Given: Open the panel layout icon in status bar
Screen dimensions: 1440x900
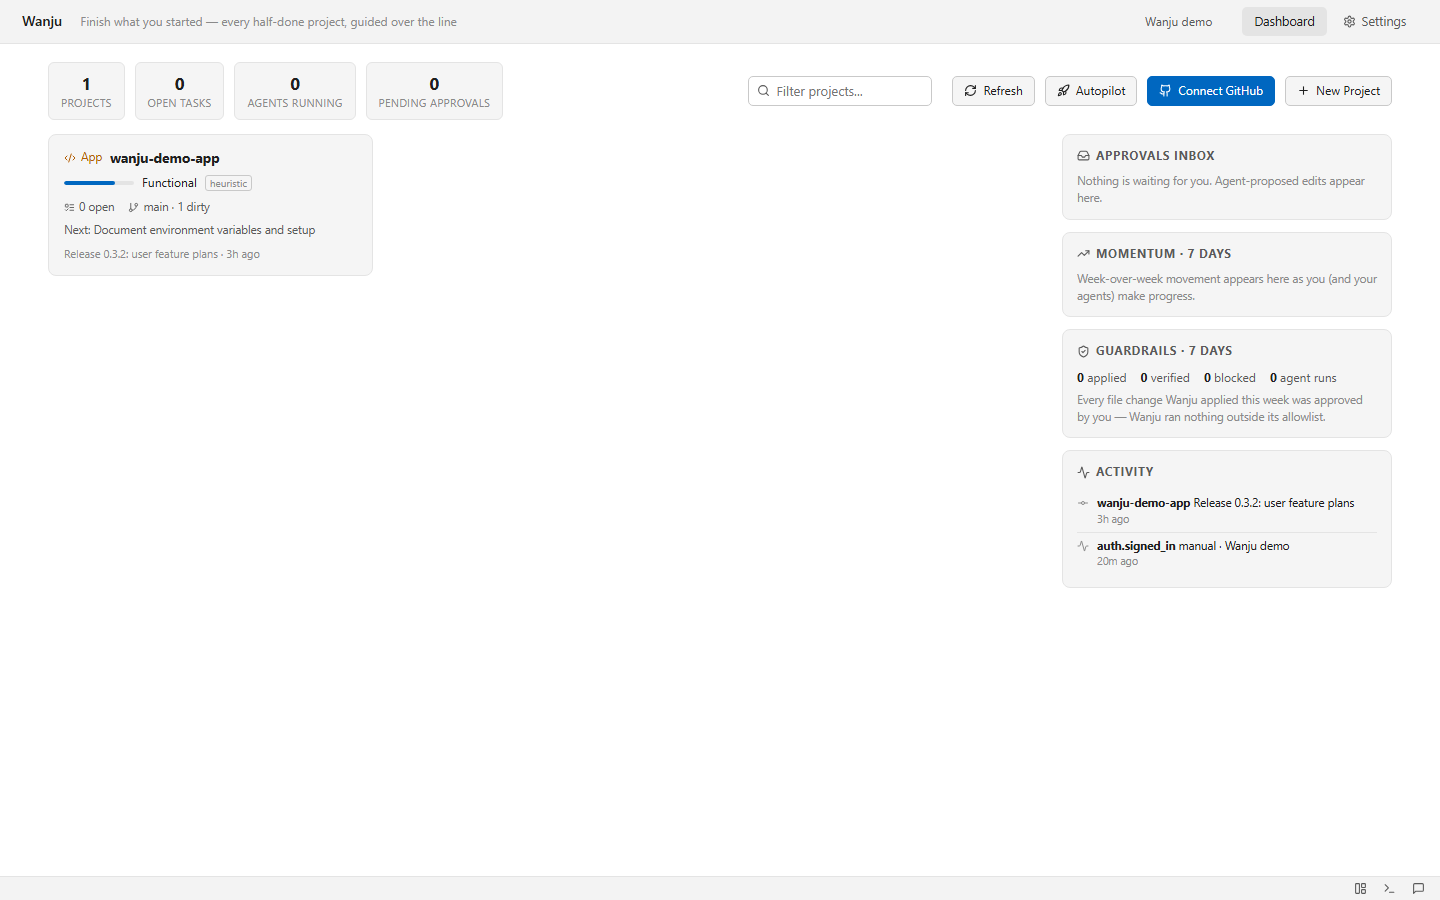Looking at the screenshot, I should click(1360, 888).
